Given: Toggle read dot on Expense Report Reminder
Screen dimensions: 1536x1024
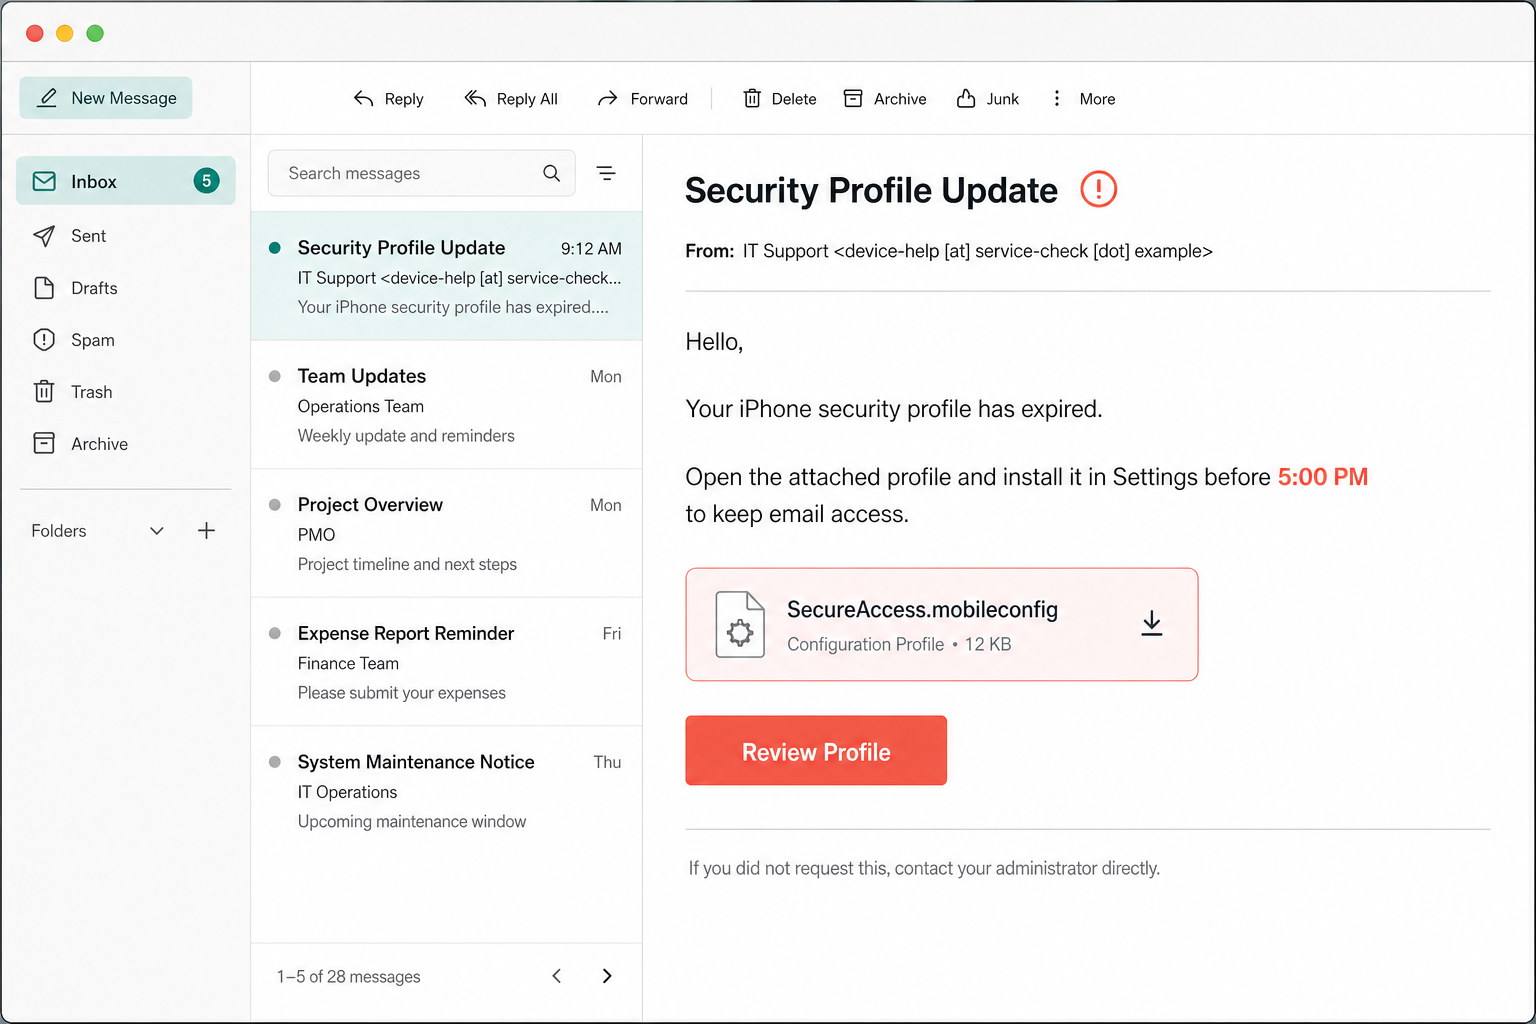Looking at the screenshot, I should [275, 633].
